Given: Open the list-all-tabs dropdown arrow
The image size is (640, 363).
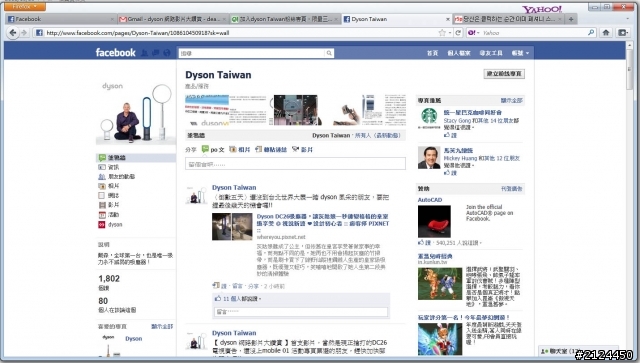Looking at the screenshot, I should coord(628,19).
